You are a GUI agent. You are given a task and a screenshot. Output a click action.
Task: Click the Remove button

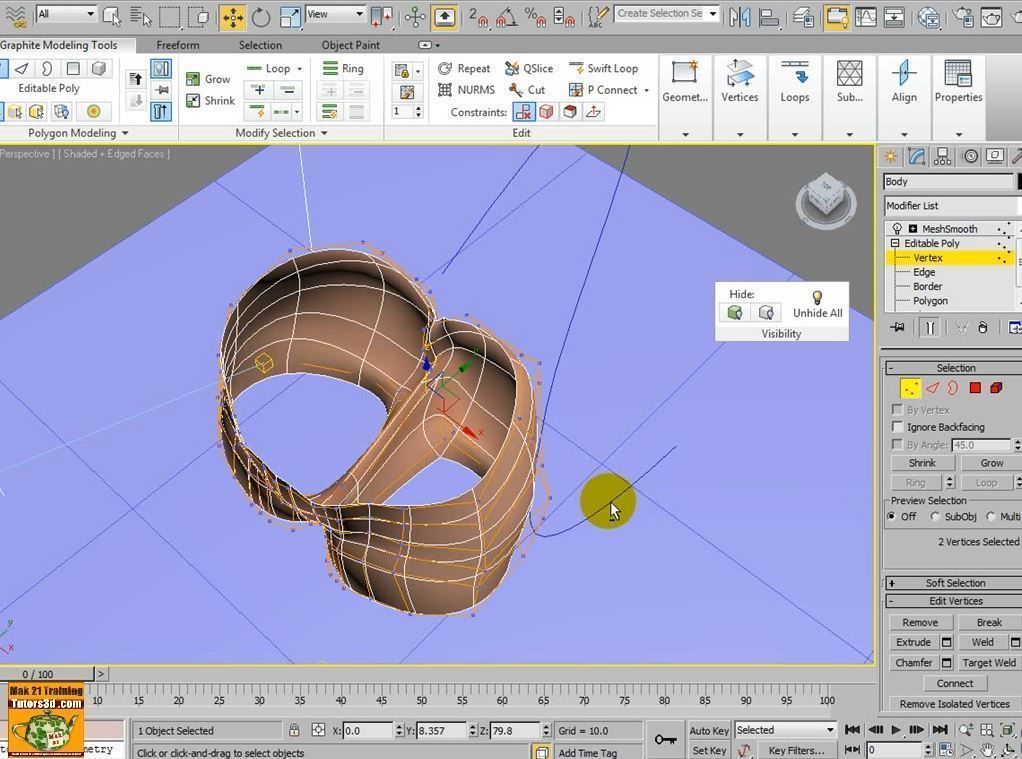920,622
